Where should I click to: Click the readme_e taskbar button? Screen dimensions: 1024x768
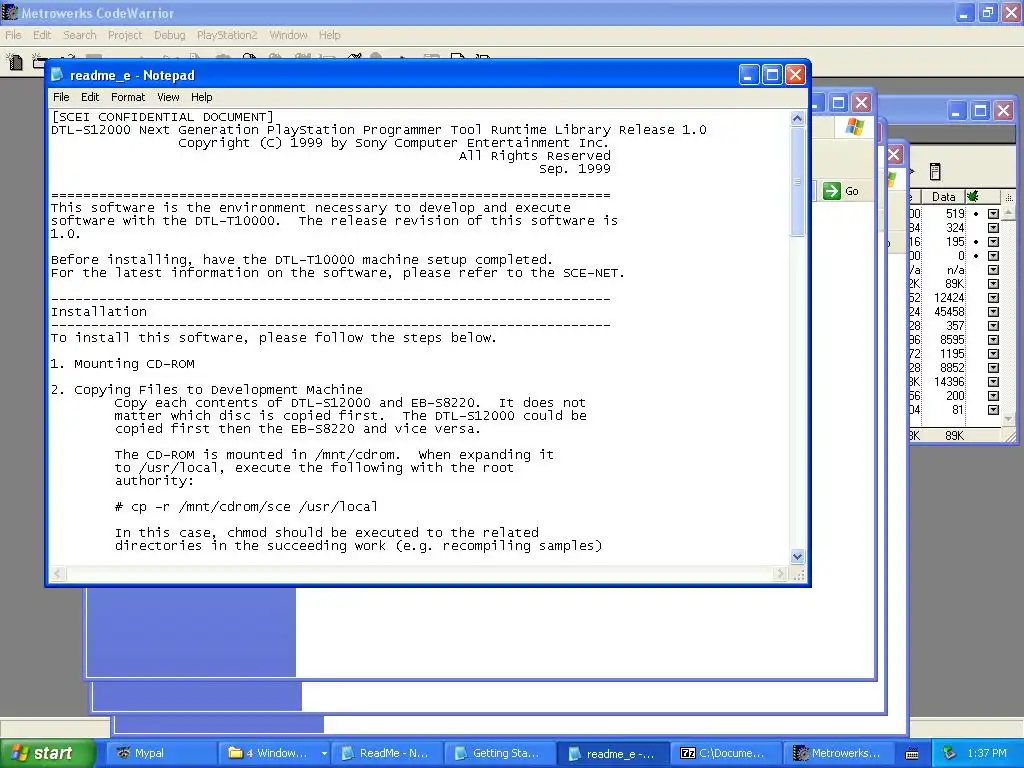(x=614, y=754)
